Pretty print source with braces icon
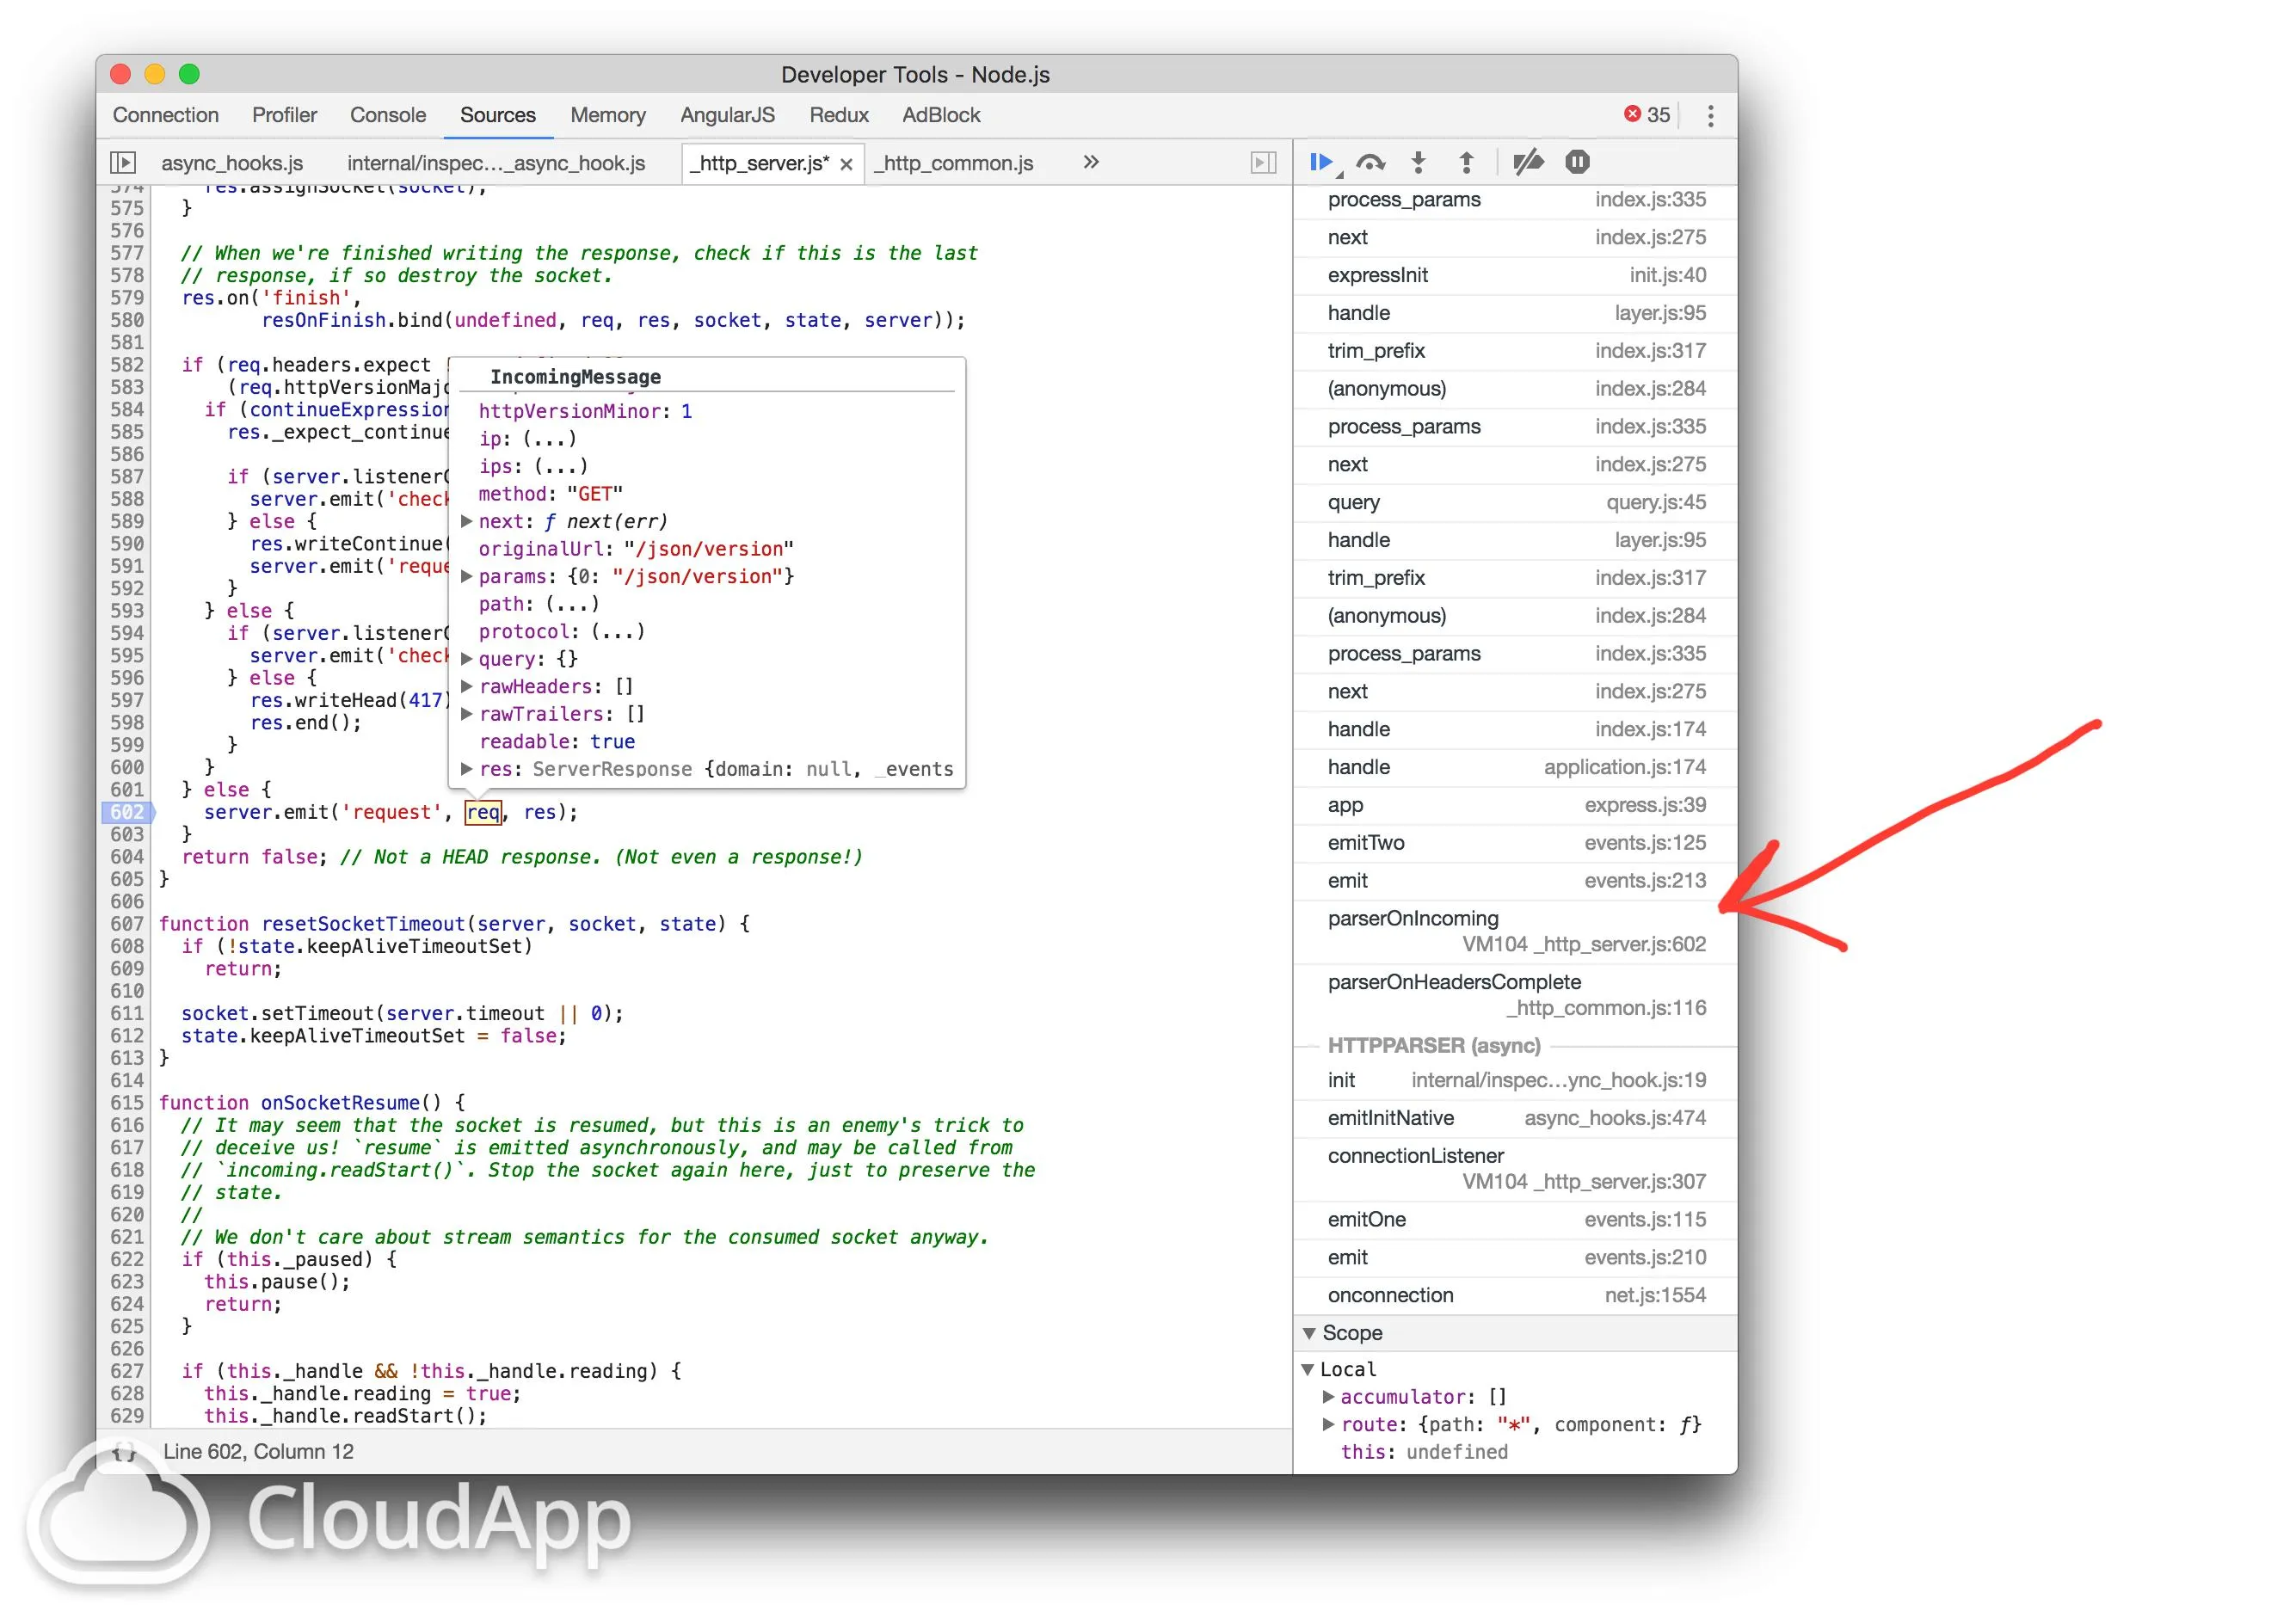The width and height of the screenshot is (2296, 1611). coord(124,1452)
